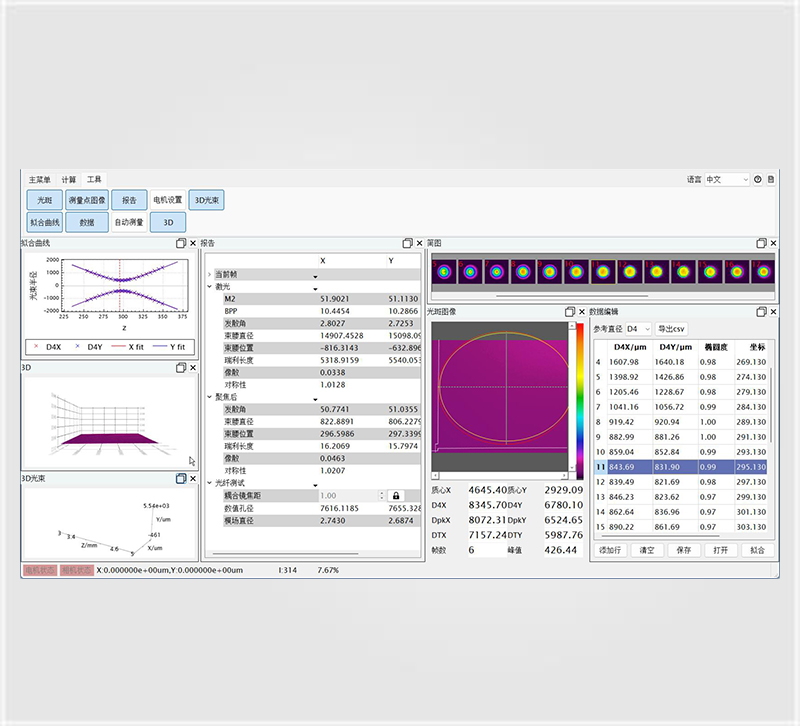Click the document icon at top right
The height and width of the screenshot is (726, 800).
[770, 180]
